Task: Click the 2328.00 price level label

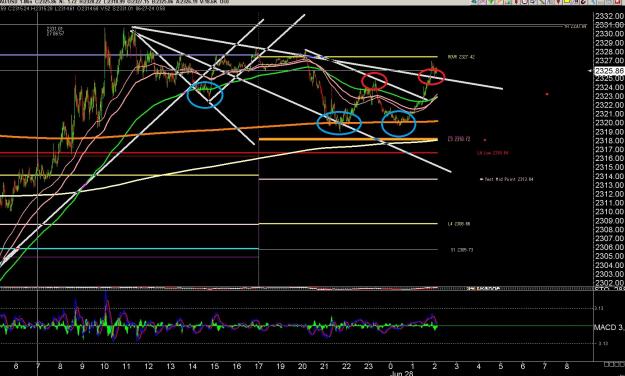Action: tap(609, 52)
